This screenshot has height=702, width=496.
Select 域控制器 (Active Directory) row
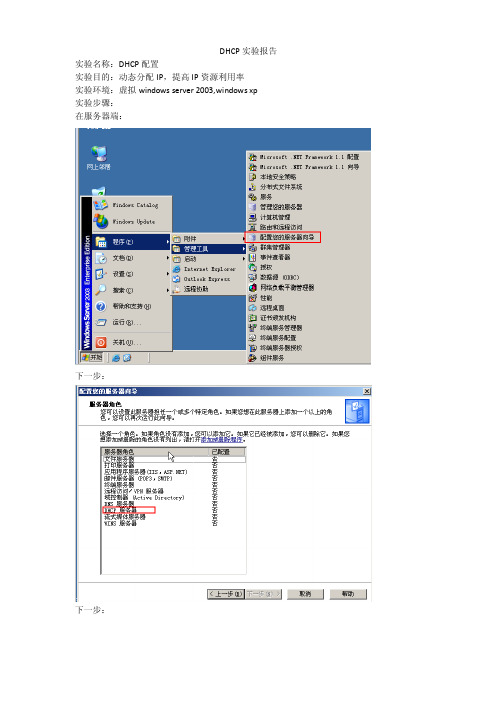tap(174, 497)
